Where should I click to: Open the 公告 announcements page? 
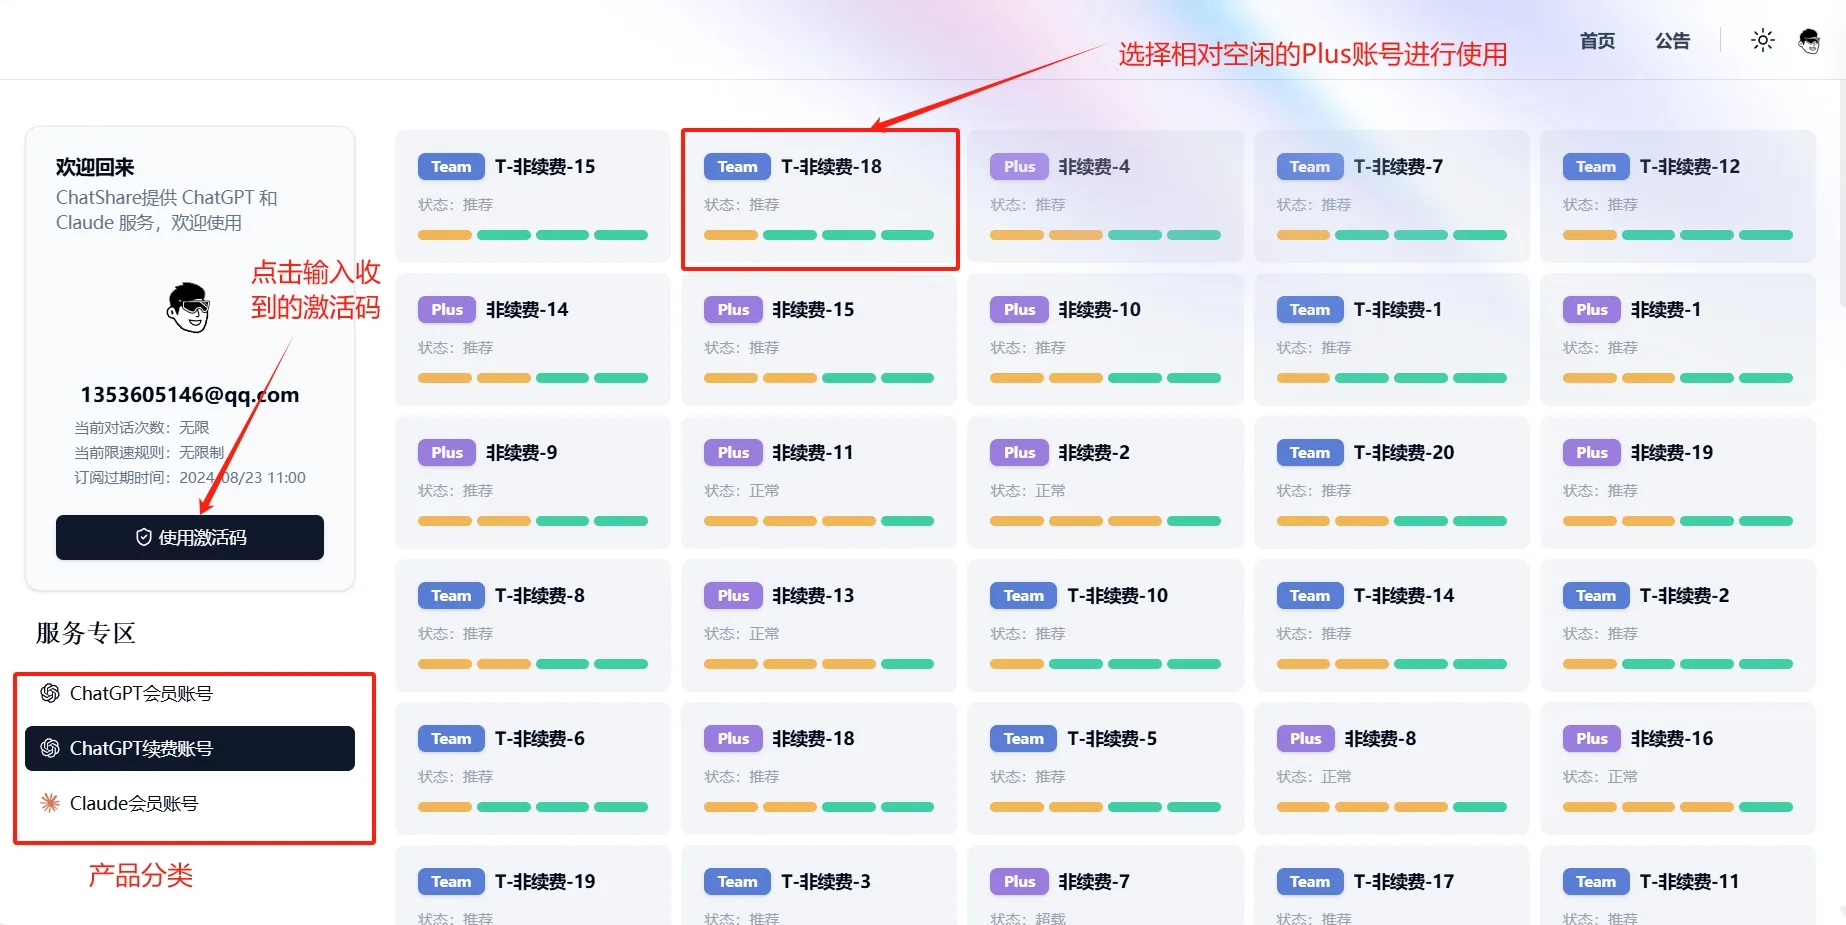[1672, 41]
